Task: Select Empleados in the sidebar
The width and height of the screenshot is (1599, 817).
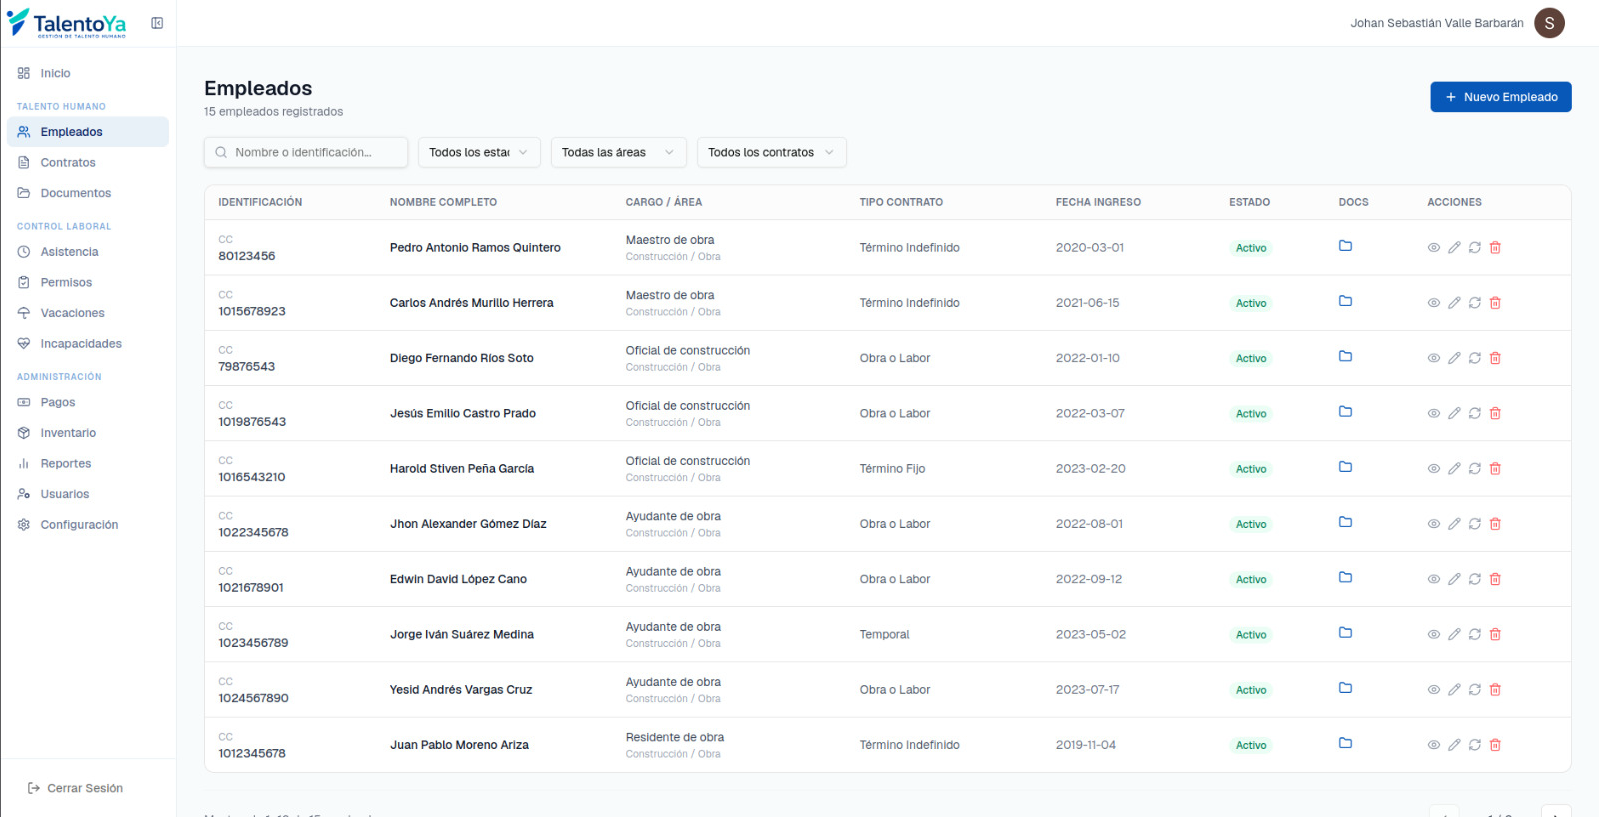Action: (88, 132)
